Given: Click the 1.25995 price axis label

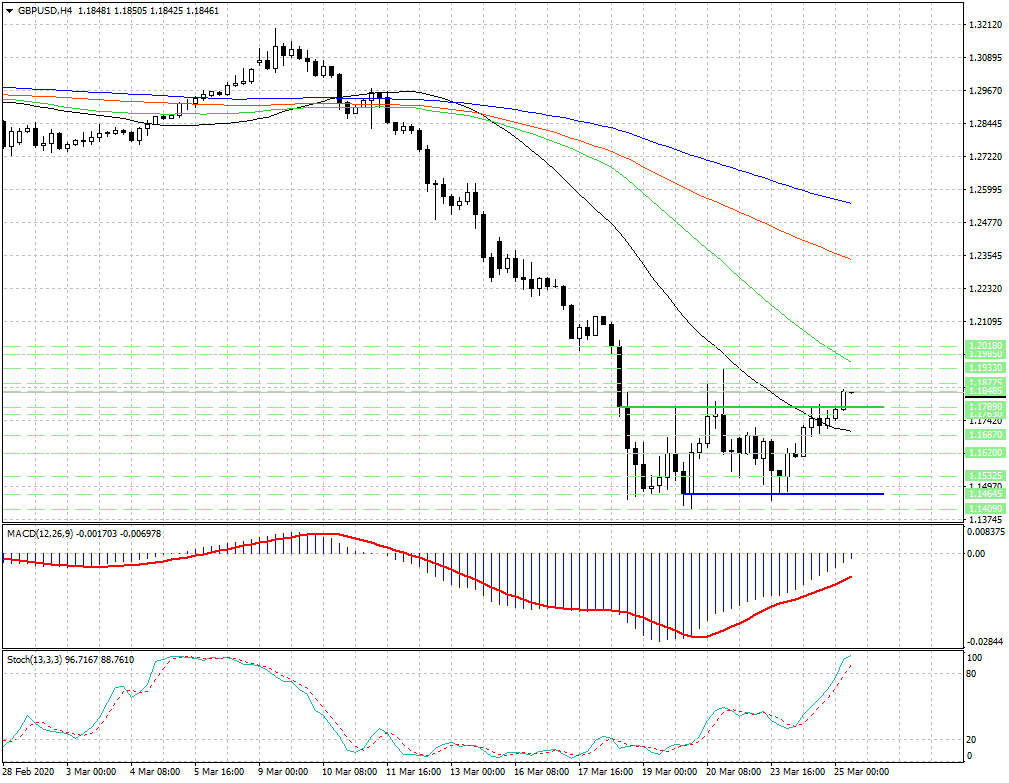Looking at the screenshot, I should pos(985,190).
